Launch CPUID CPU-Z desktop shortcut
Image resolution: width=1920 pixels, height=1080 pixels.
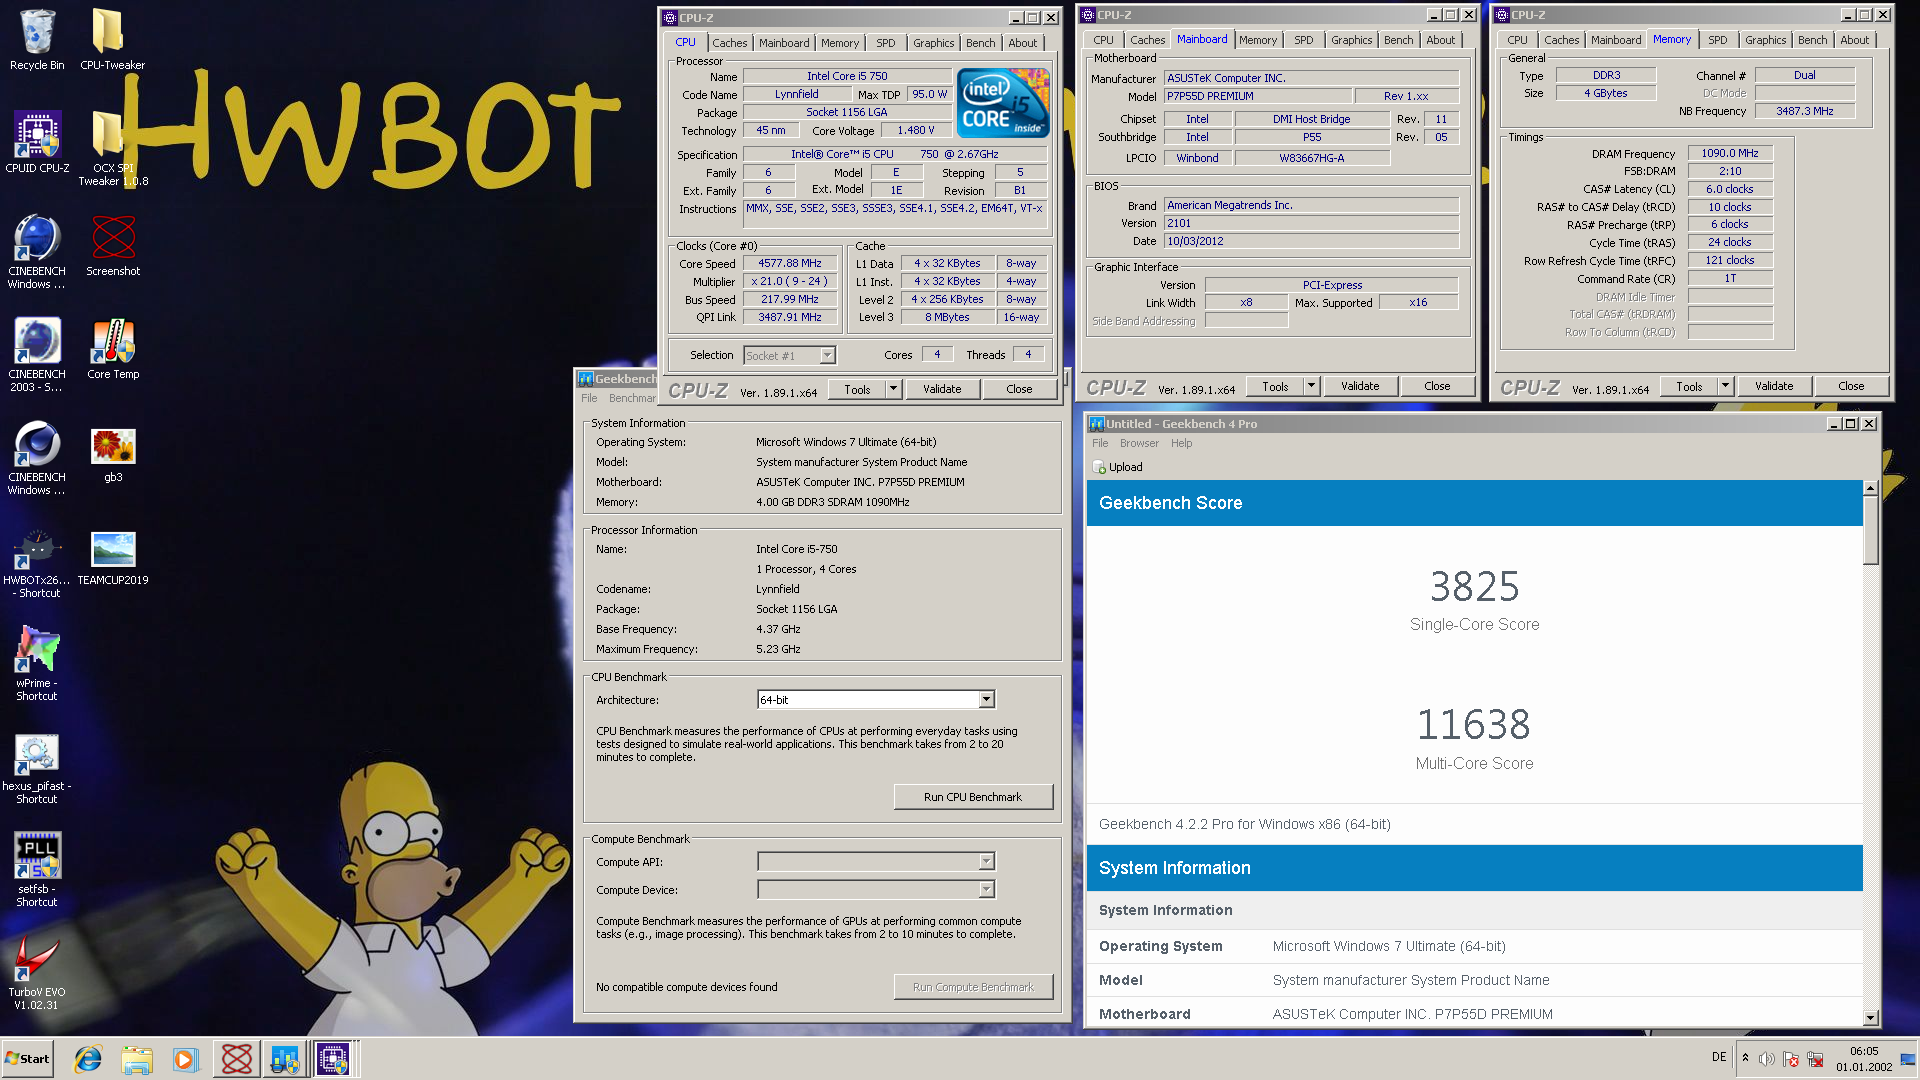click(x=37, y=142)
